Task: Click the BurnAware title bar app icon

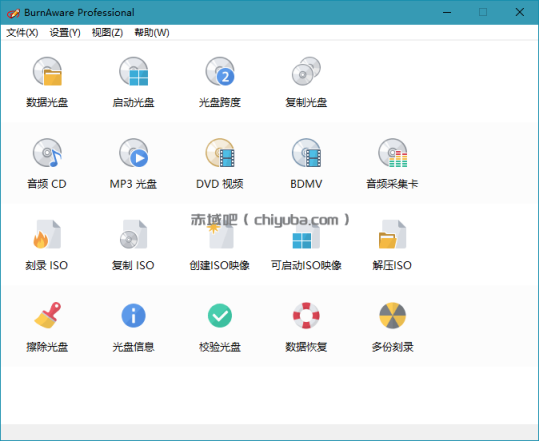Action: click(x=13, y=13)
